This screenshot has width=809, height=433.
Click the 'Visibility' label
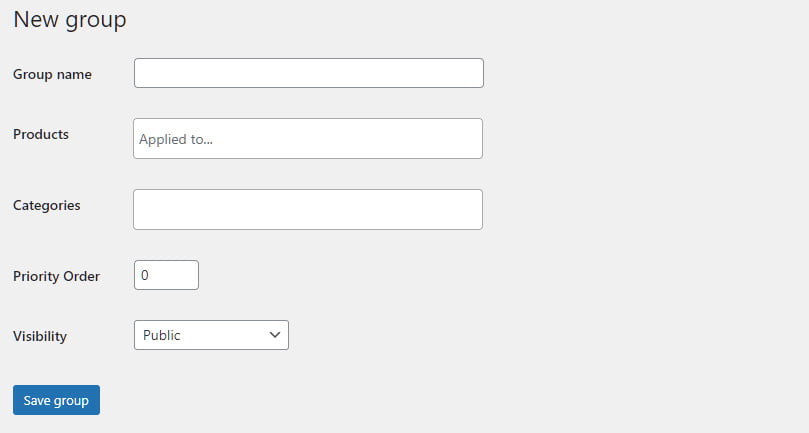(x=40, y=336)
